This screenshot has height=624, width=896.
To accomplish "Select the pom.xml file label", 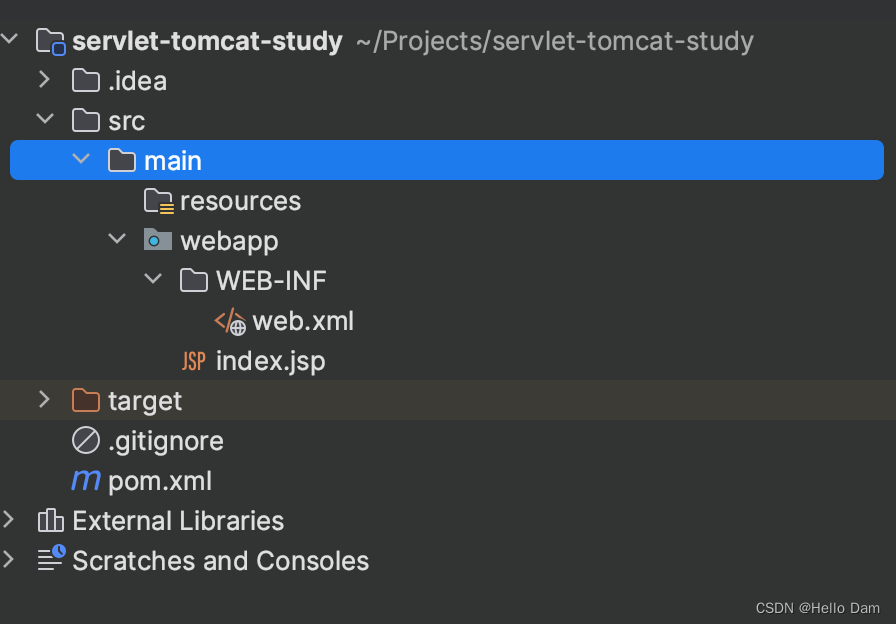I will coord(160,481).
